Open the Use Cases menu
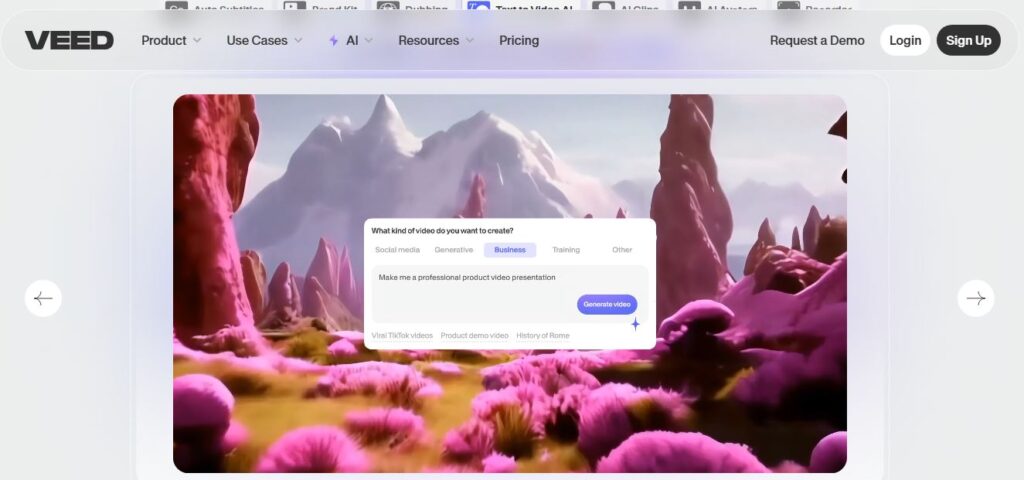Image resolution: width=1024 pixels, height=480 pixels. (257, 40)
